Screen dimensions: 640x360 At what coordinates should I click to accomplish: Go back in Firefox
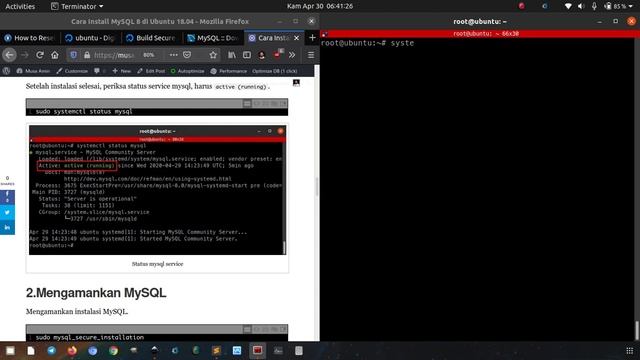tap(9, 55)
